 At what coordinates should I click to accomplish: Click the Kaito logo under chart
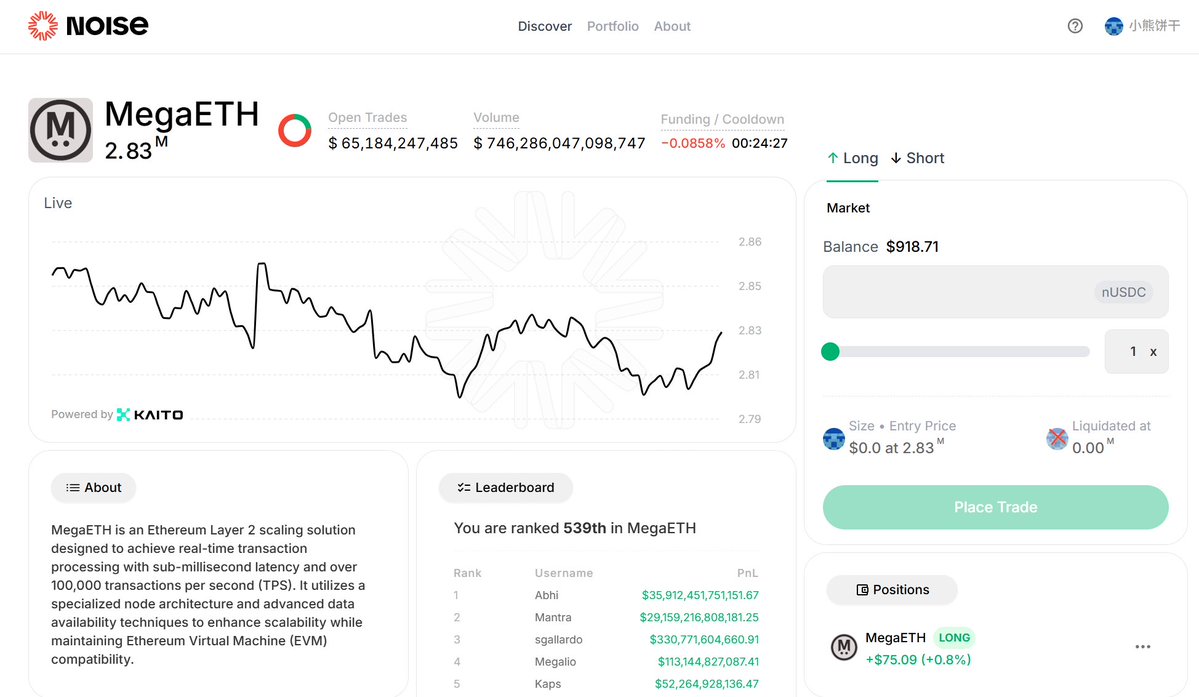coord(150,415)
